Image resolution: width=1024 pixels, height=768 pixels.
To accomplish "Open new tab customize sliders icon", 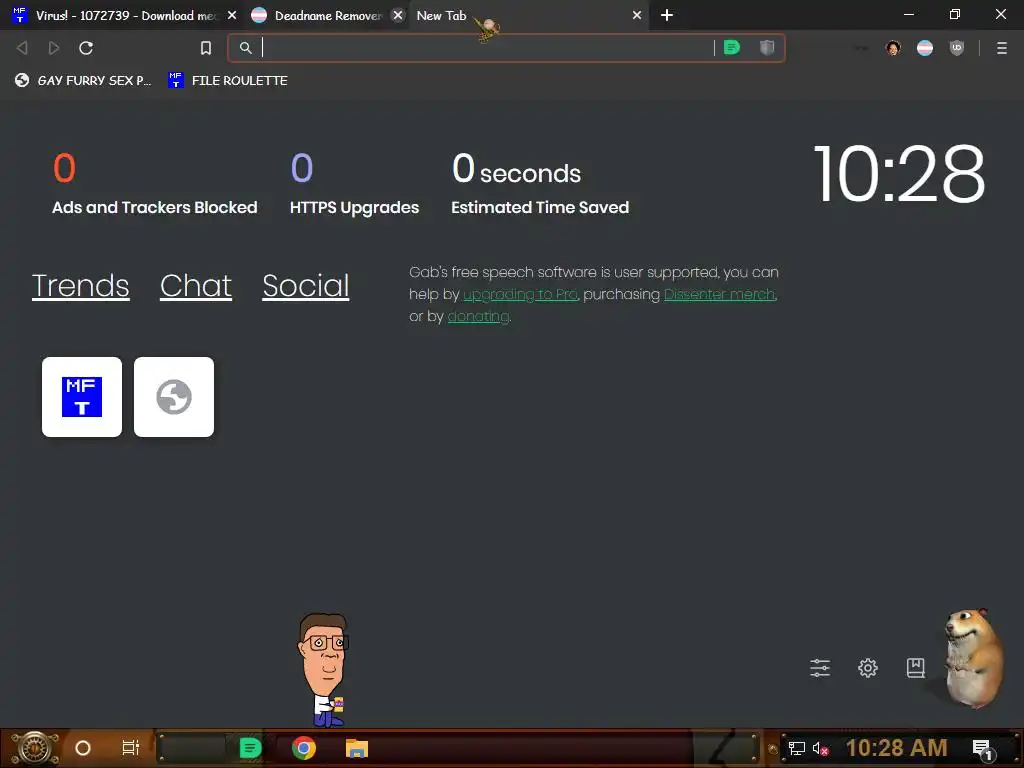I will click(x=820, y=667).
